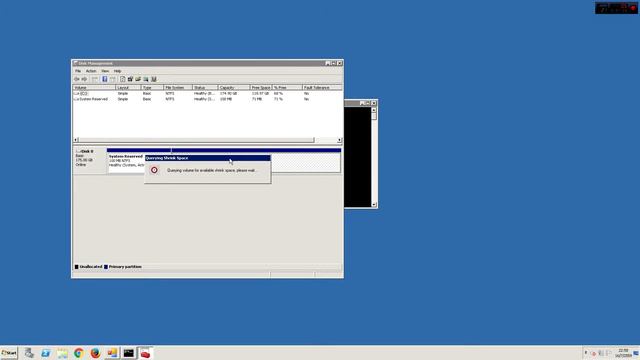Click the Properties toolbar icon

pyautogui.click(x=130, y=79)
